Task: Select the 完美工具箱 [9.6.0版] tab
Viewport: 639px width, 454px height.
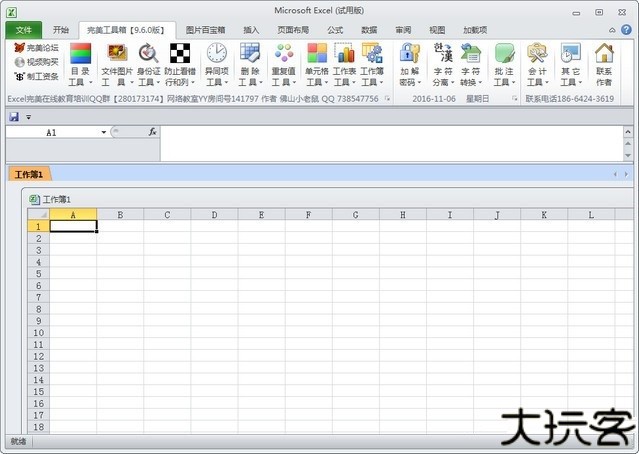Action: click(x=127, y=30)
